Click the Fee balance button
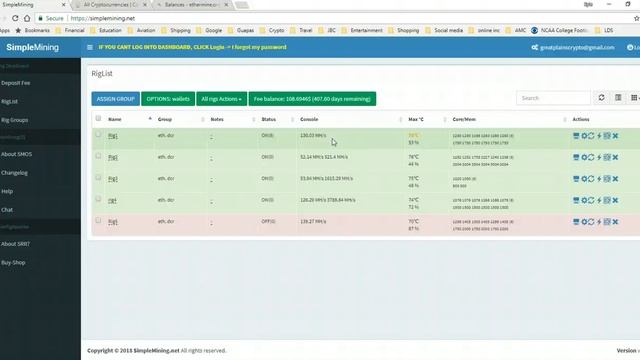The height and width of the screenshot is (360, 640). click(312, 99)
